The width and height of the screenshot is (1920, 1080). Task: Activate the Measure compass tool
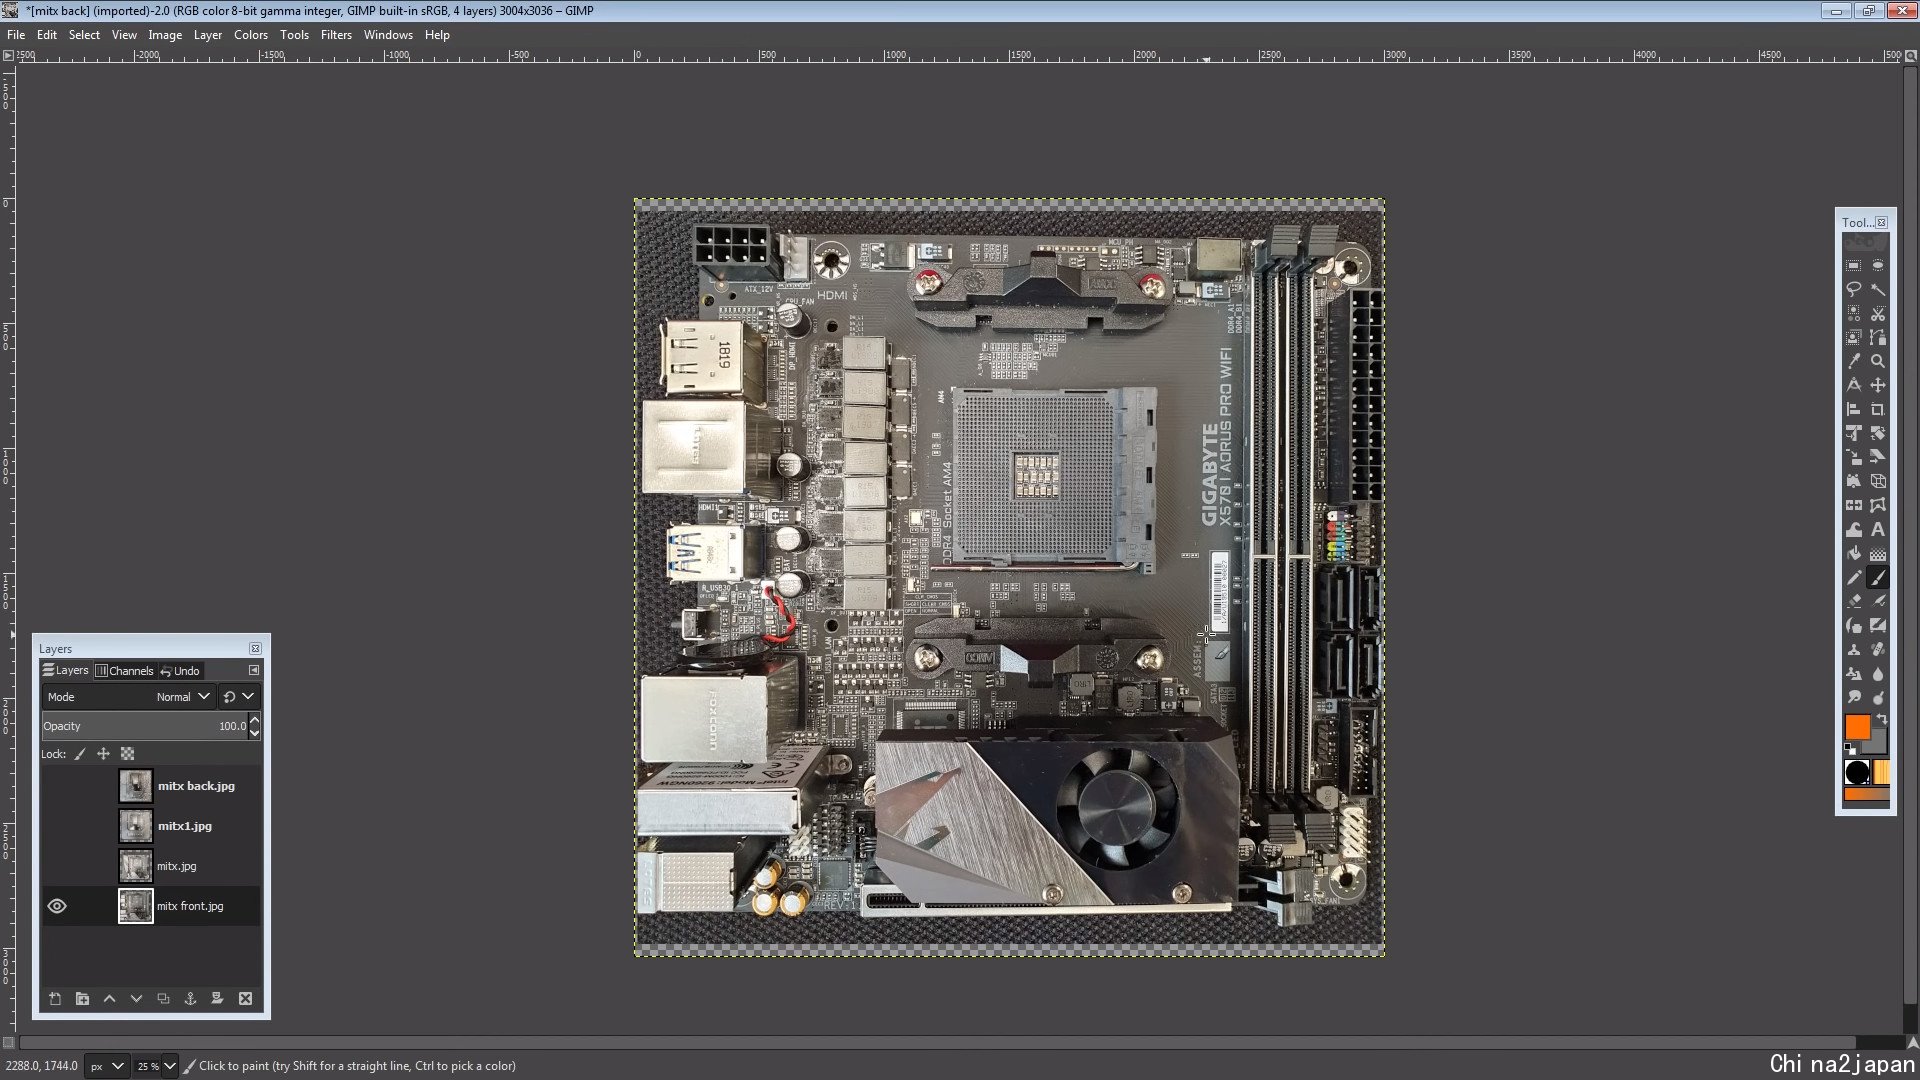(x=1853, y=385)
